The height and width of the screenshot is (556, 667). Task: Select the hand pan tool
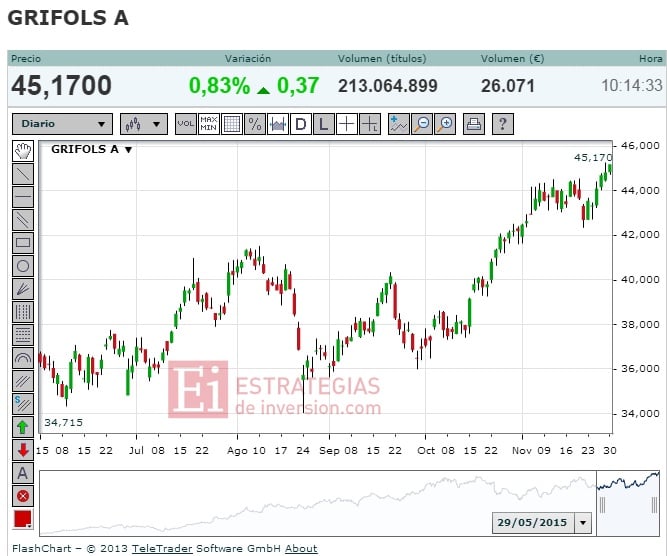point(23,151)
